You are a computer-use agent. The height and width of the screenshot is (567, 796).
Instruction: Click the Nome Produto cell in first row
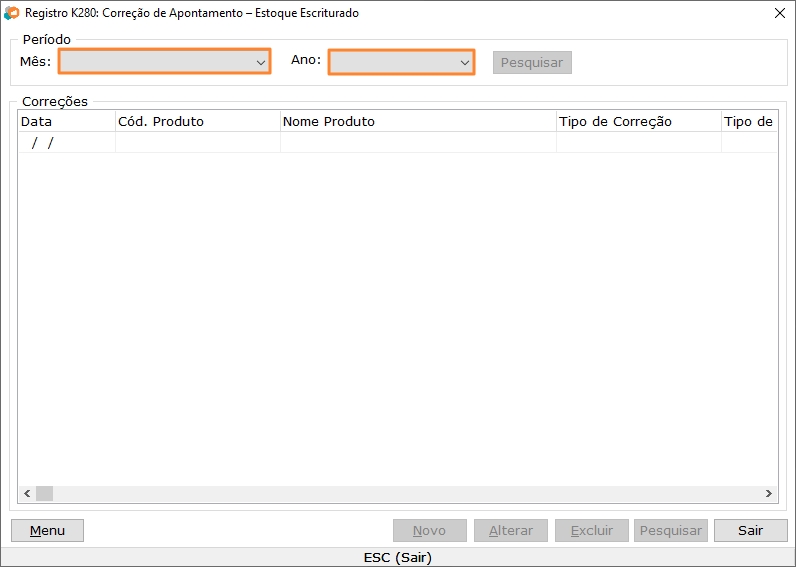click(417, 143)
